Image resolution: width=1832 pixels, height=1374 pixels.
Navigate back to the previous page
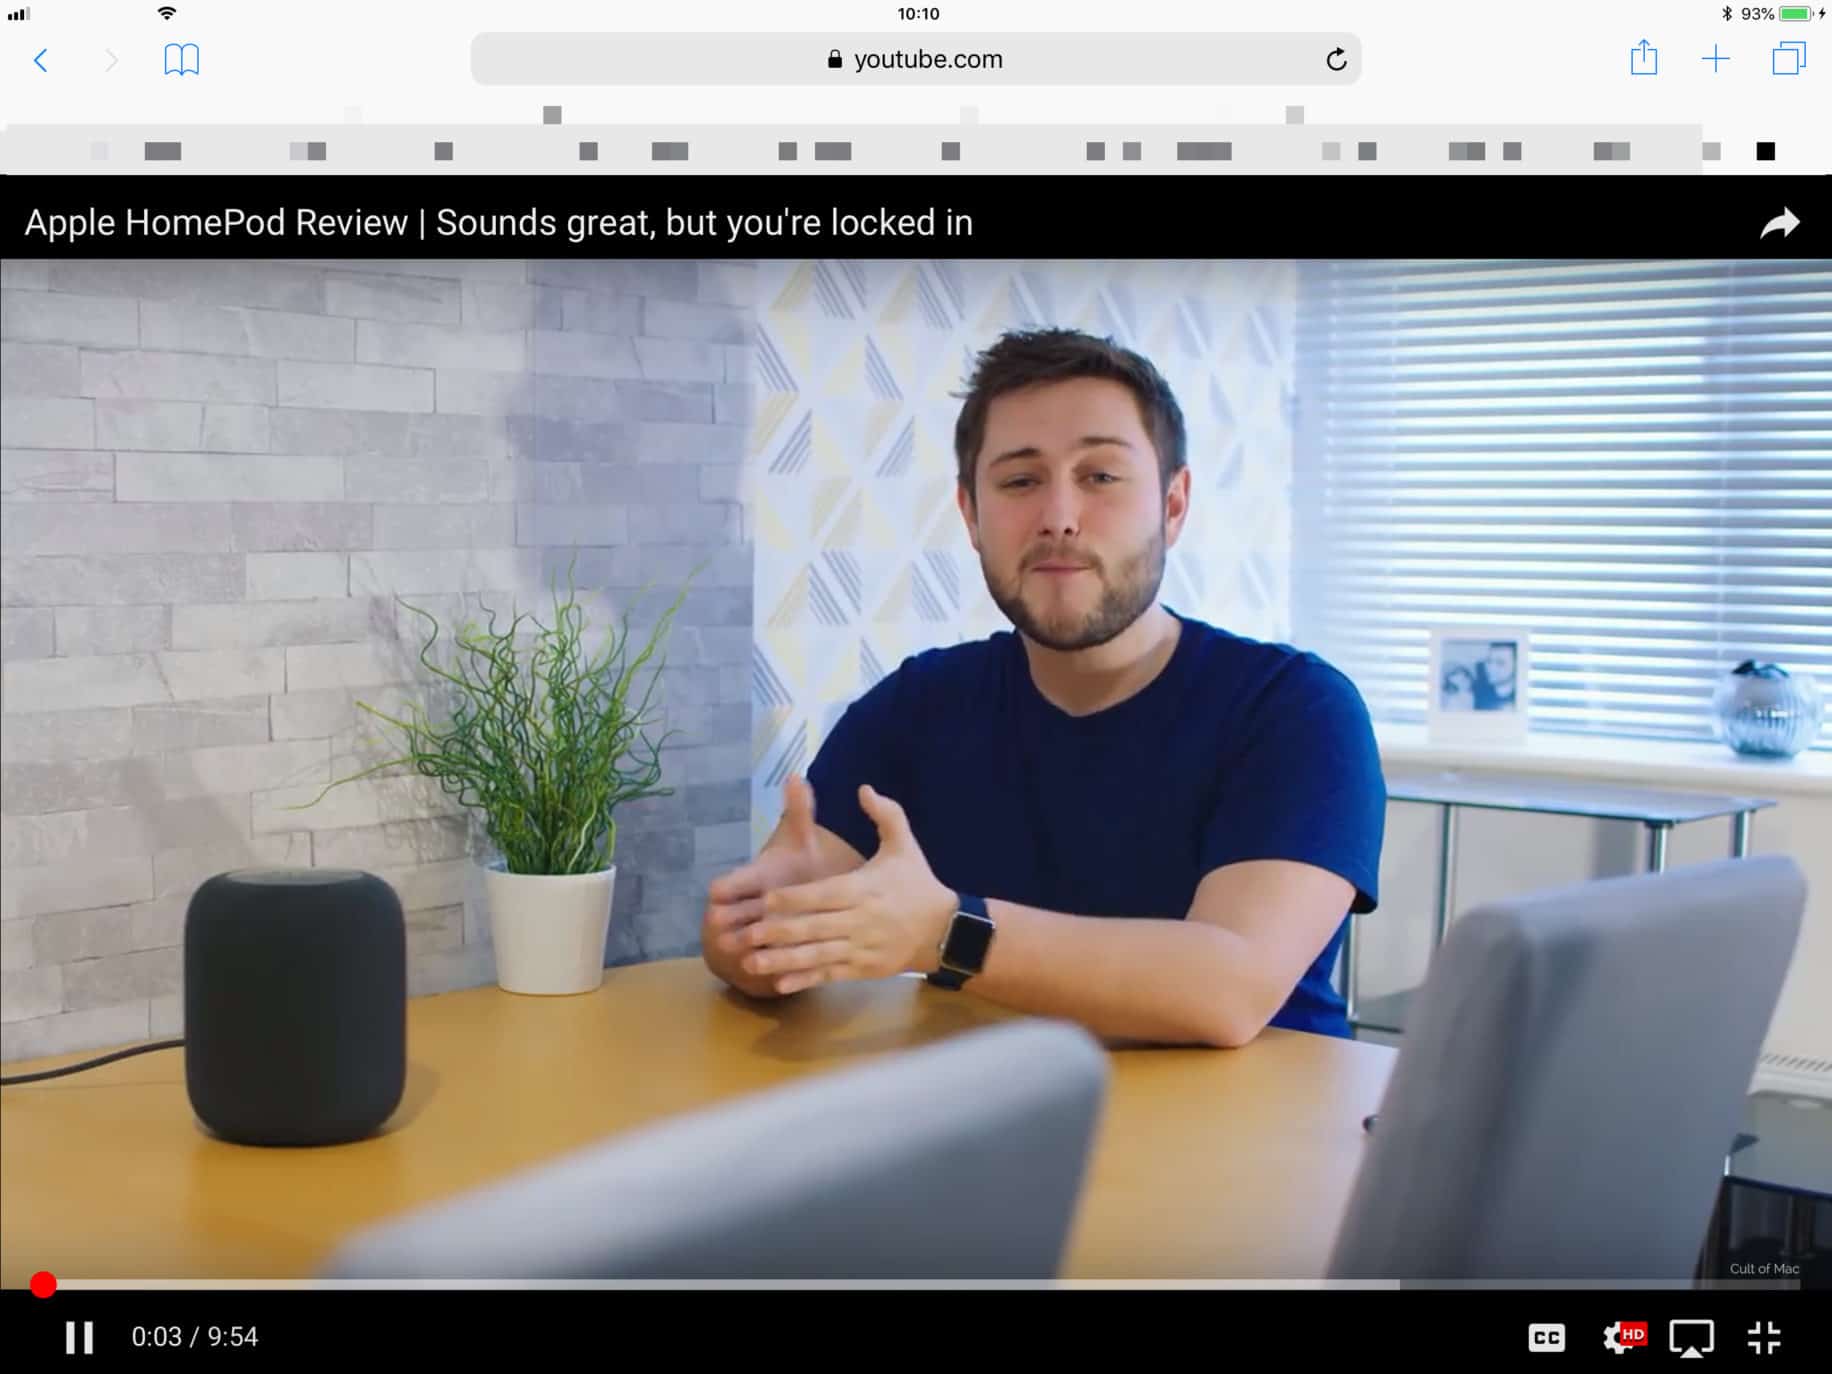[41, 60]
